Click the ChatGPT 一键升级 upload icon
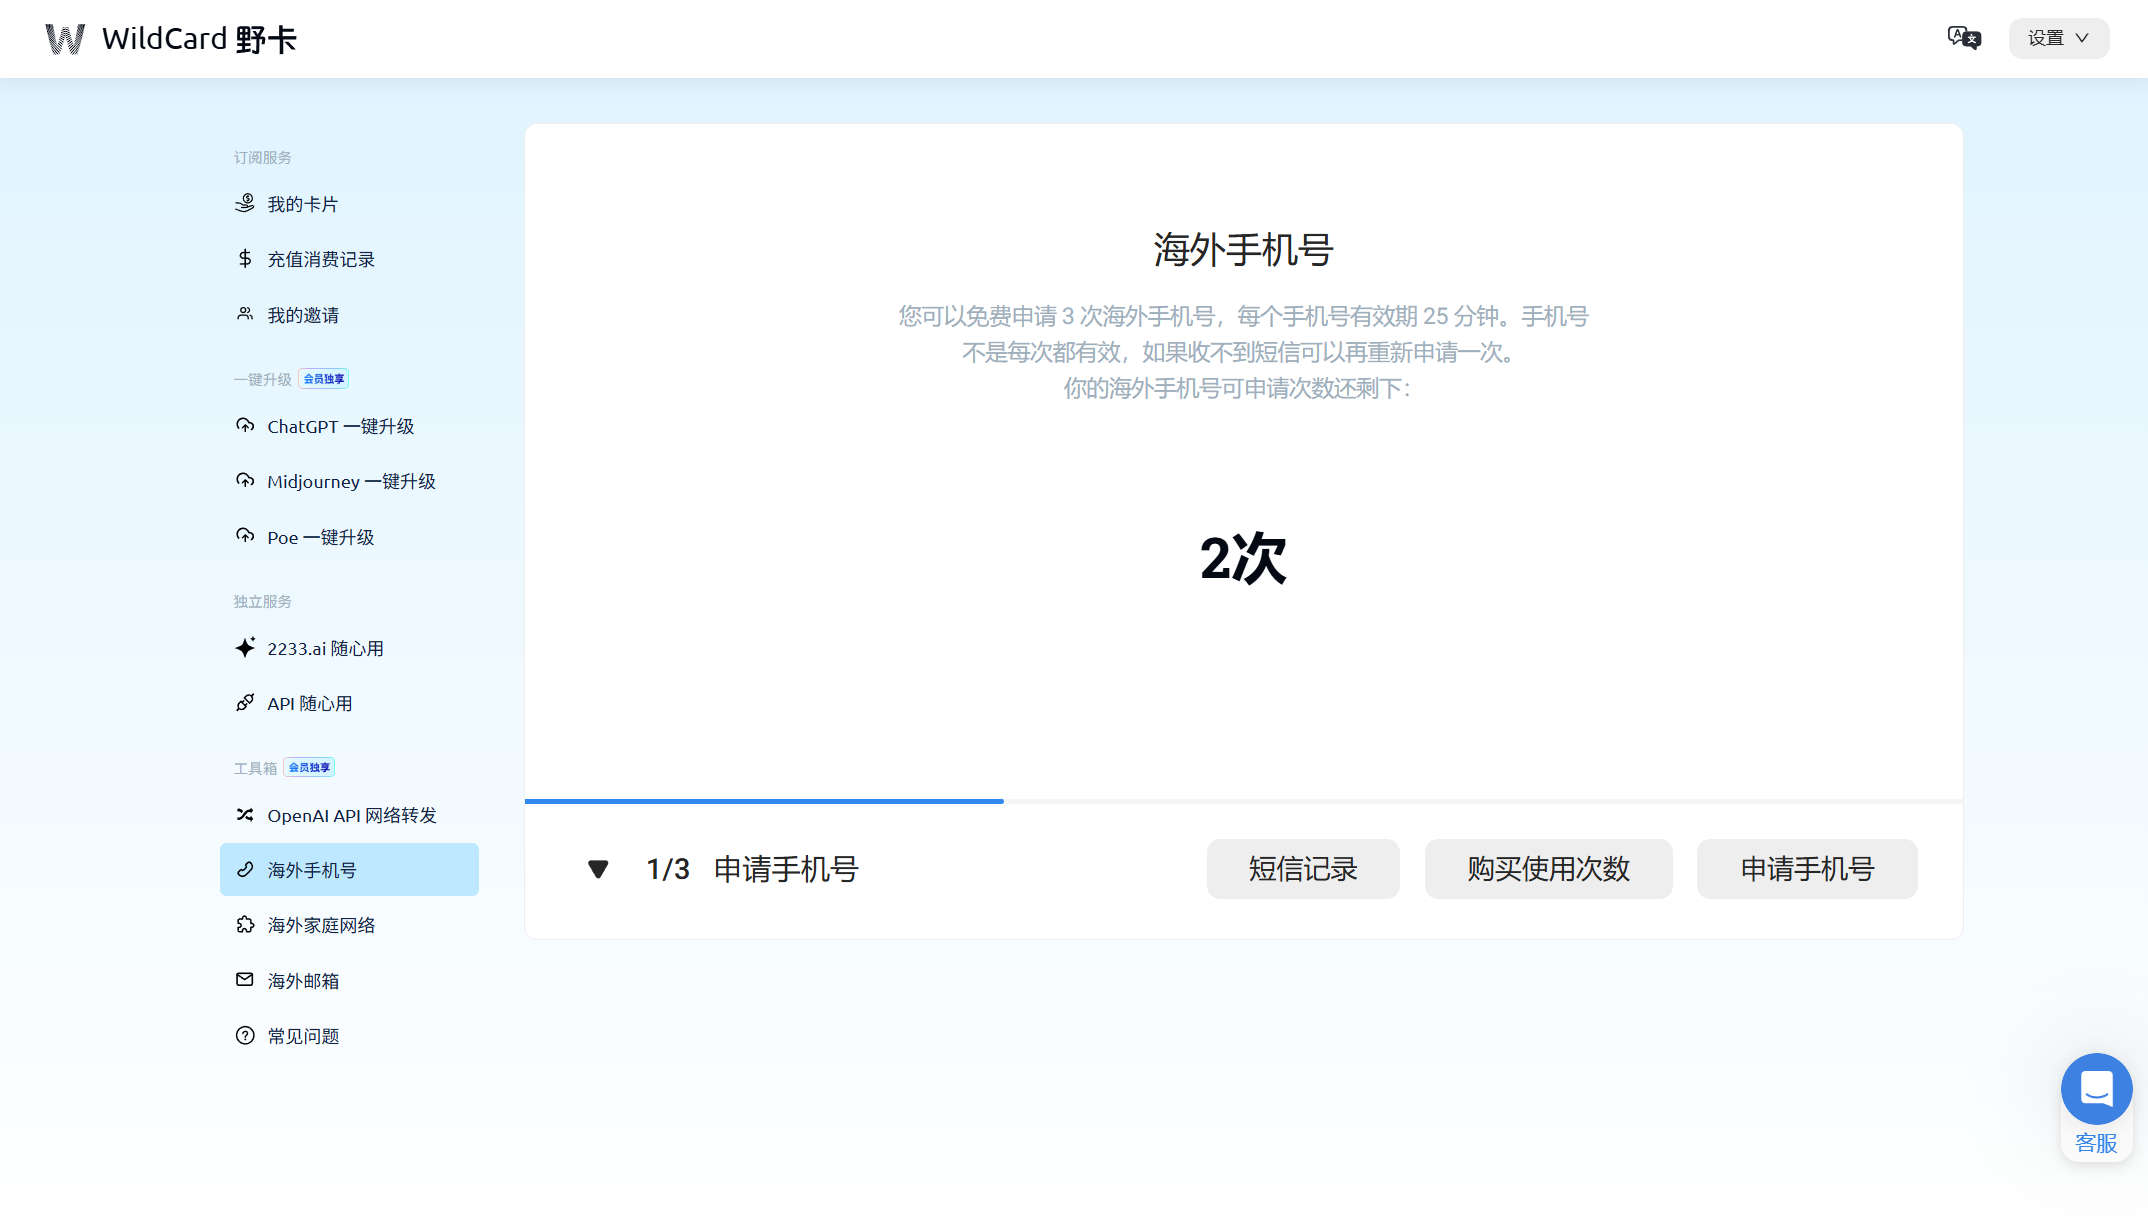Image resolution: width=2148 pixels, height=1224 pixels. (245, 425)
